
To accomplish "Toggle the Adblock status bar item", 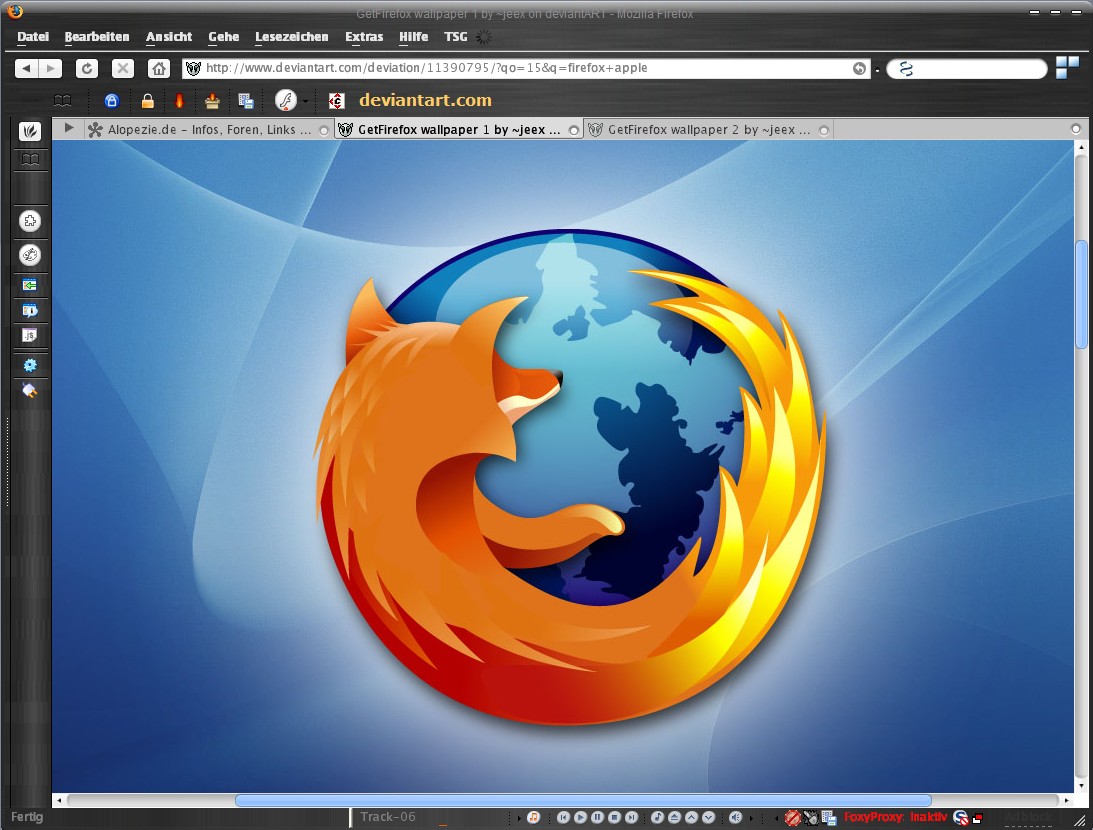I will (x=1028, y=817).
